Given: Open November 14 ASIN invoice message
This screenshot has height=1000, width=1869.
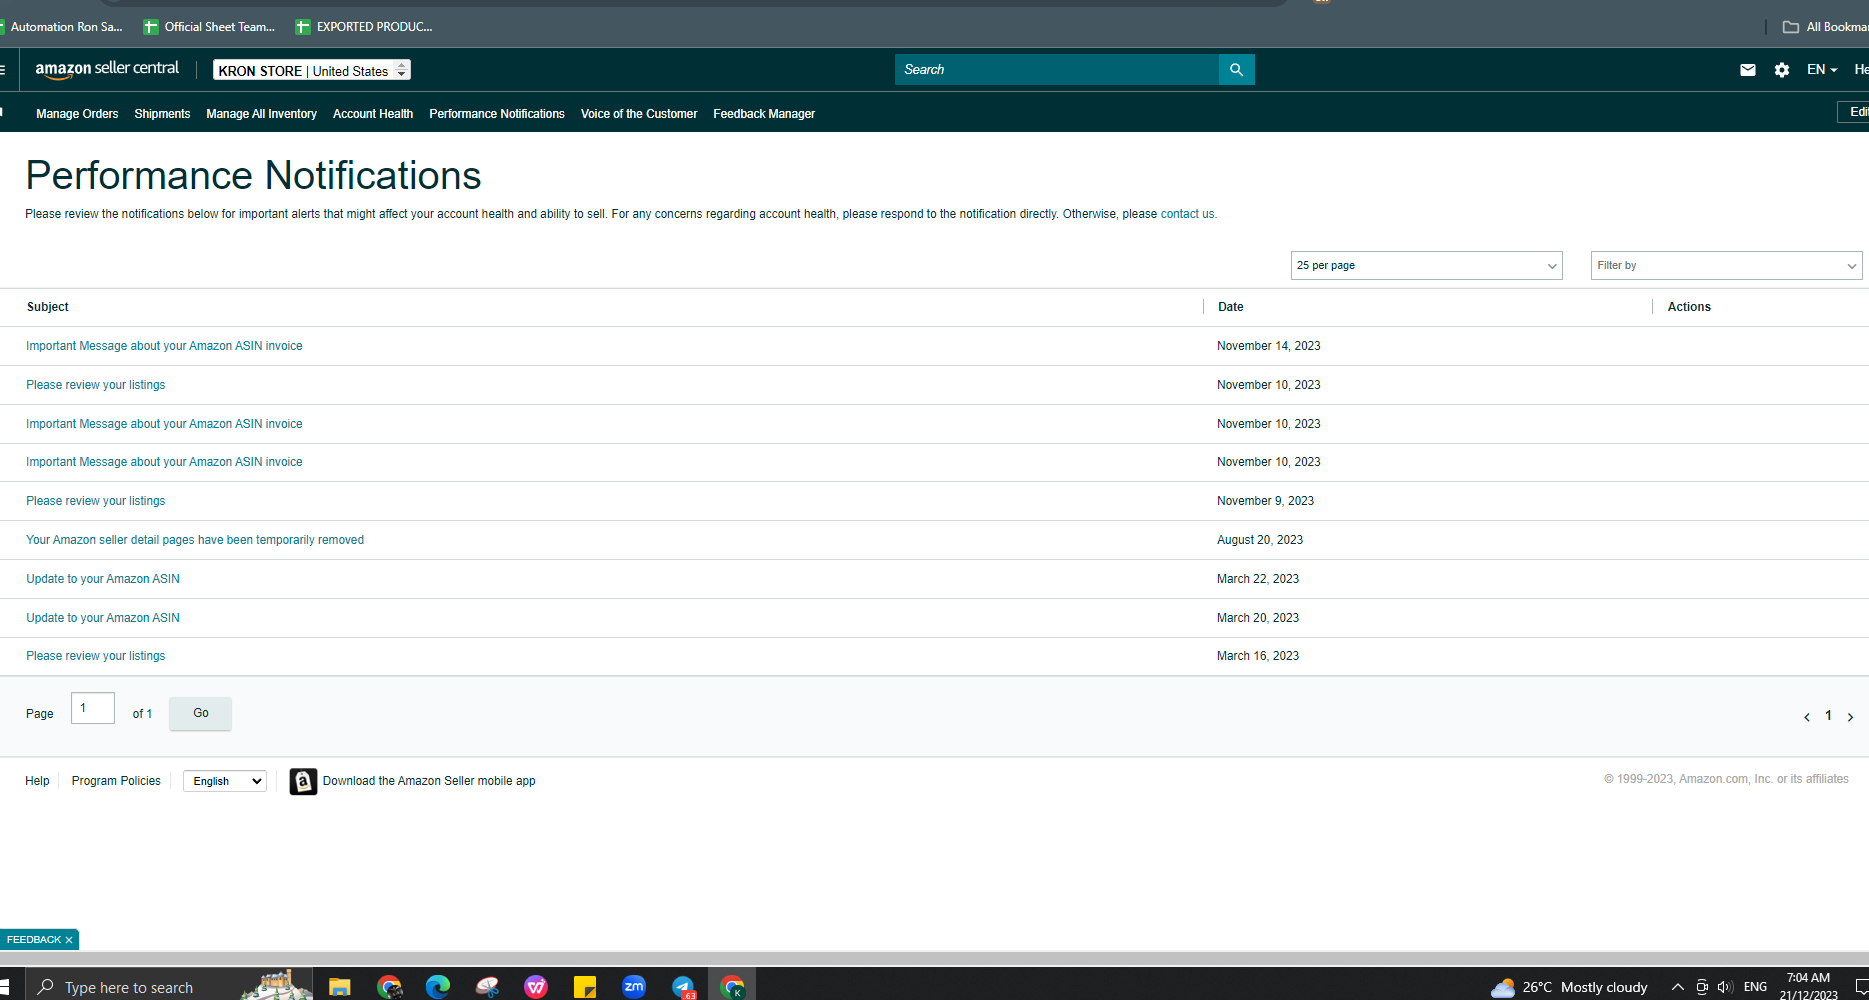Looking at the screenshot, I should (164, 346).
